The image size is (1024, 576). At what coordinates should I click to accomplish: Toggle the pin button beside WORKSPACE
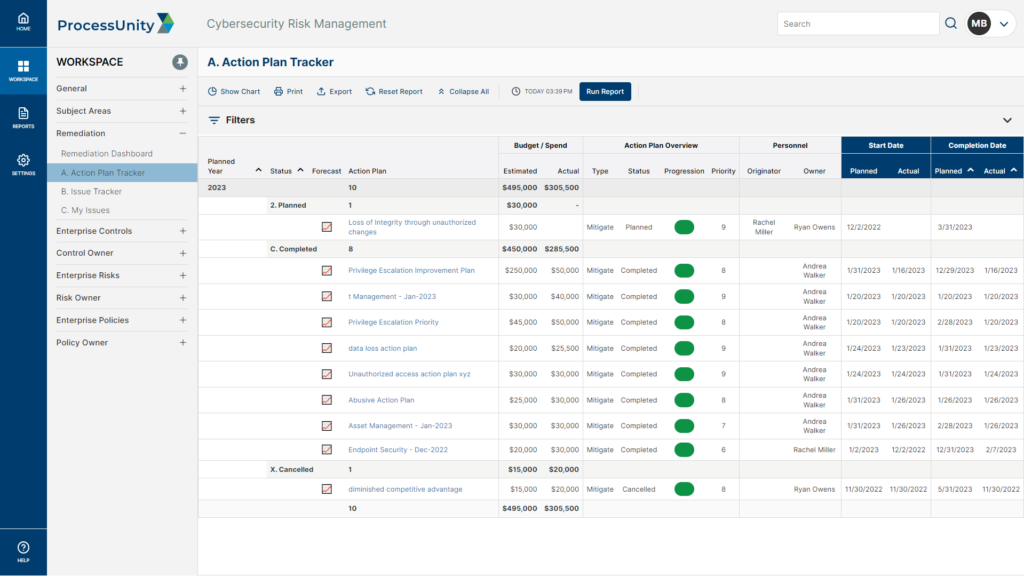180,62
